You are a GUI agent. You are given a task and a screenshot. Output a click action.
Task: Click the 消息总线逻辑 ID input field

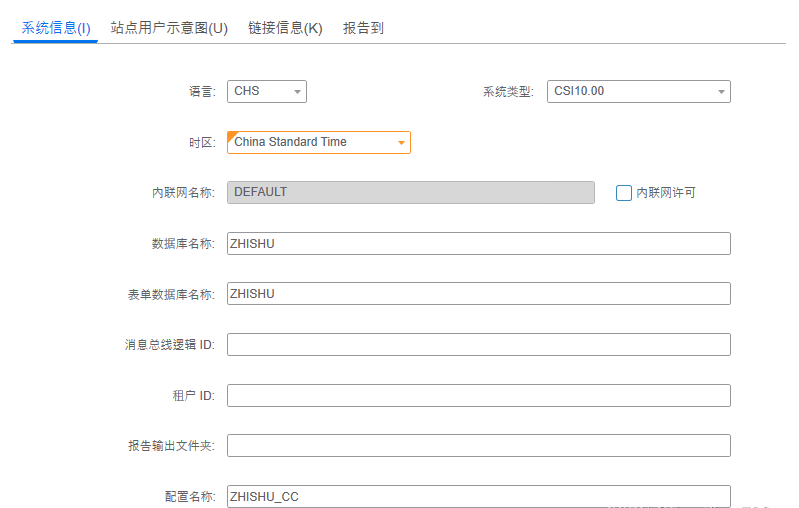pos(479,344)
